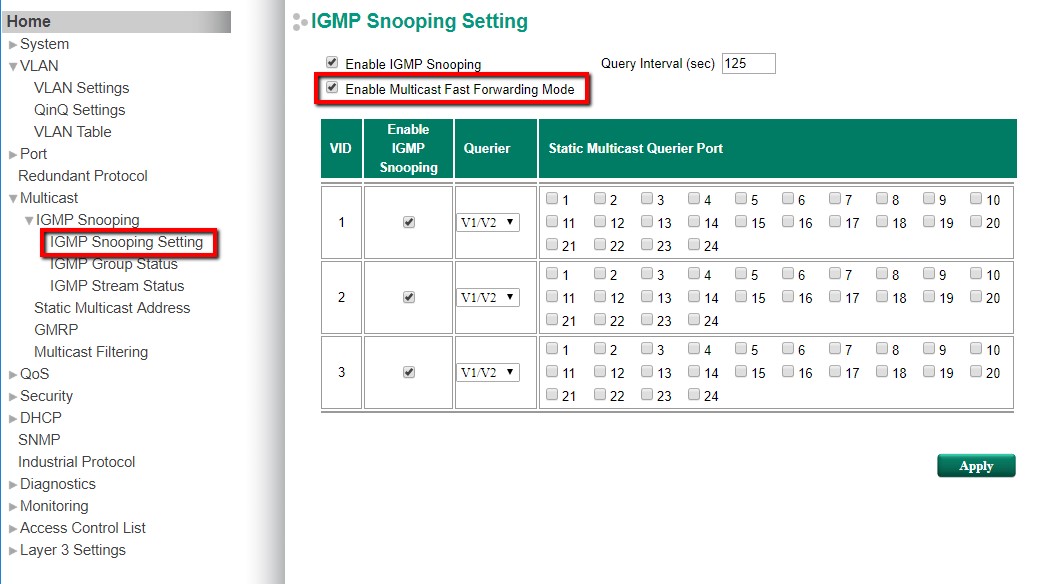1040x584 pixels.
Task: Expand the System tree arrow
Action: pyautogui.click(x=13, y=44)
